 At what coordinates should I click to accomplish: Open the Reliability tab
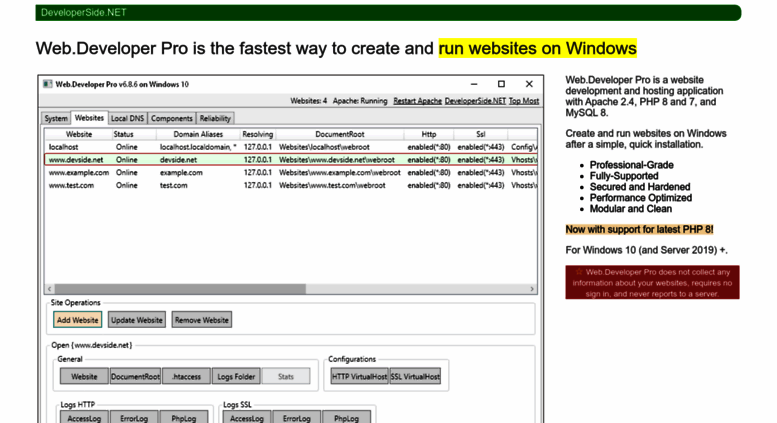215,118
